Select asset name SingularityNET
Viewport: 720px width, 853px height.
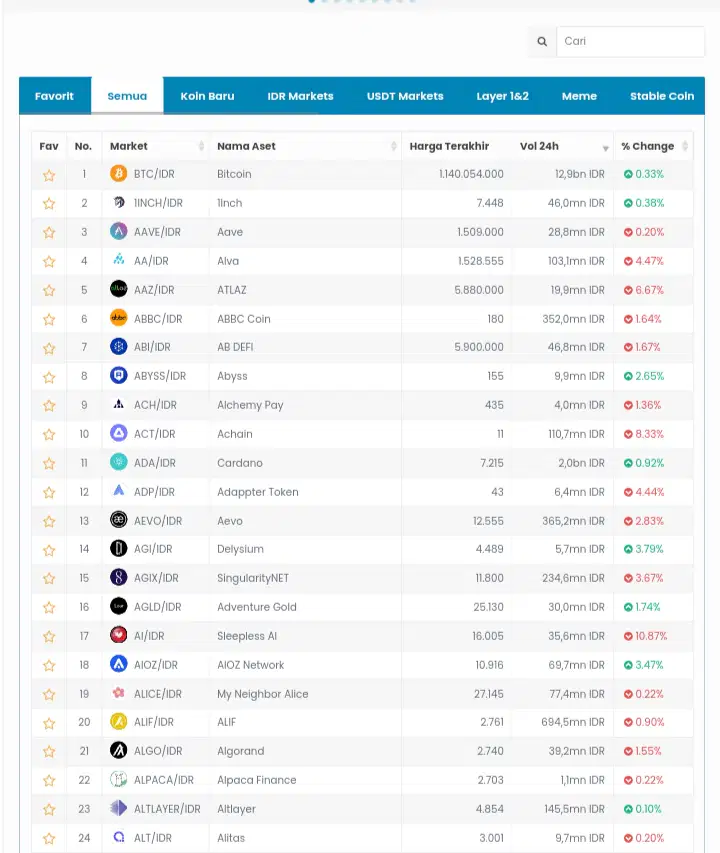point(253,578)
